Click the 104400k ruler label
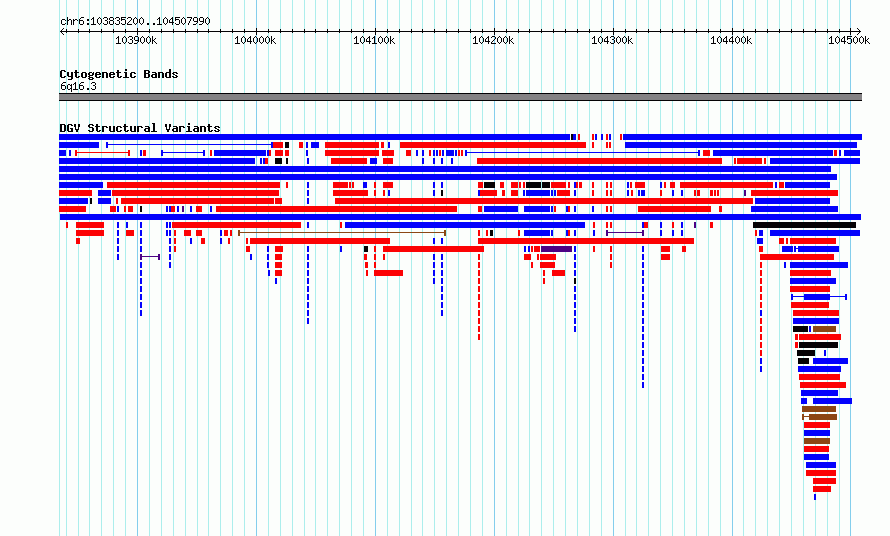Viewport: 890px width, 536px height. pyautogui.click(x=731, y=40)
